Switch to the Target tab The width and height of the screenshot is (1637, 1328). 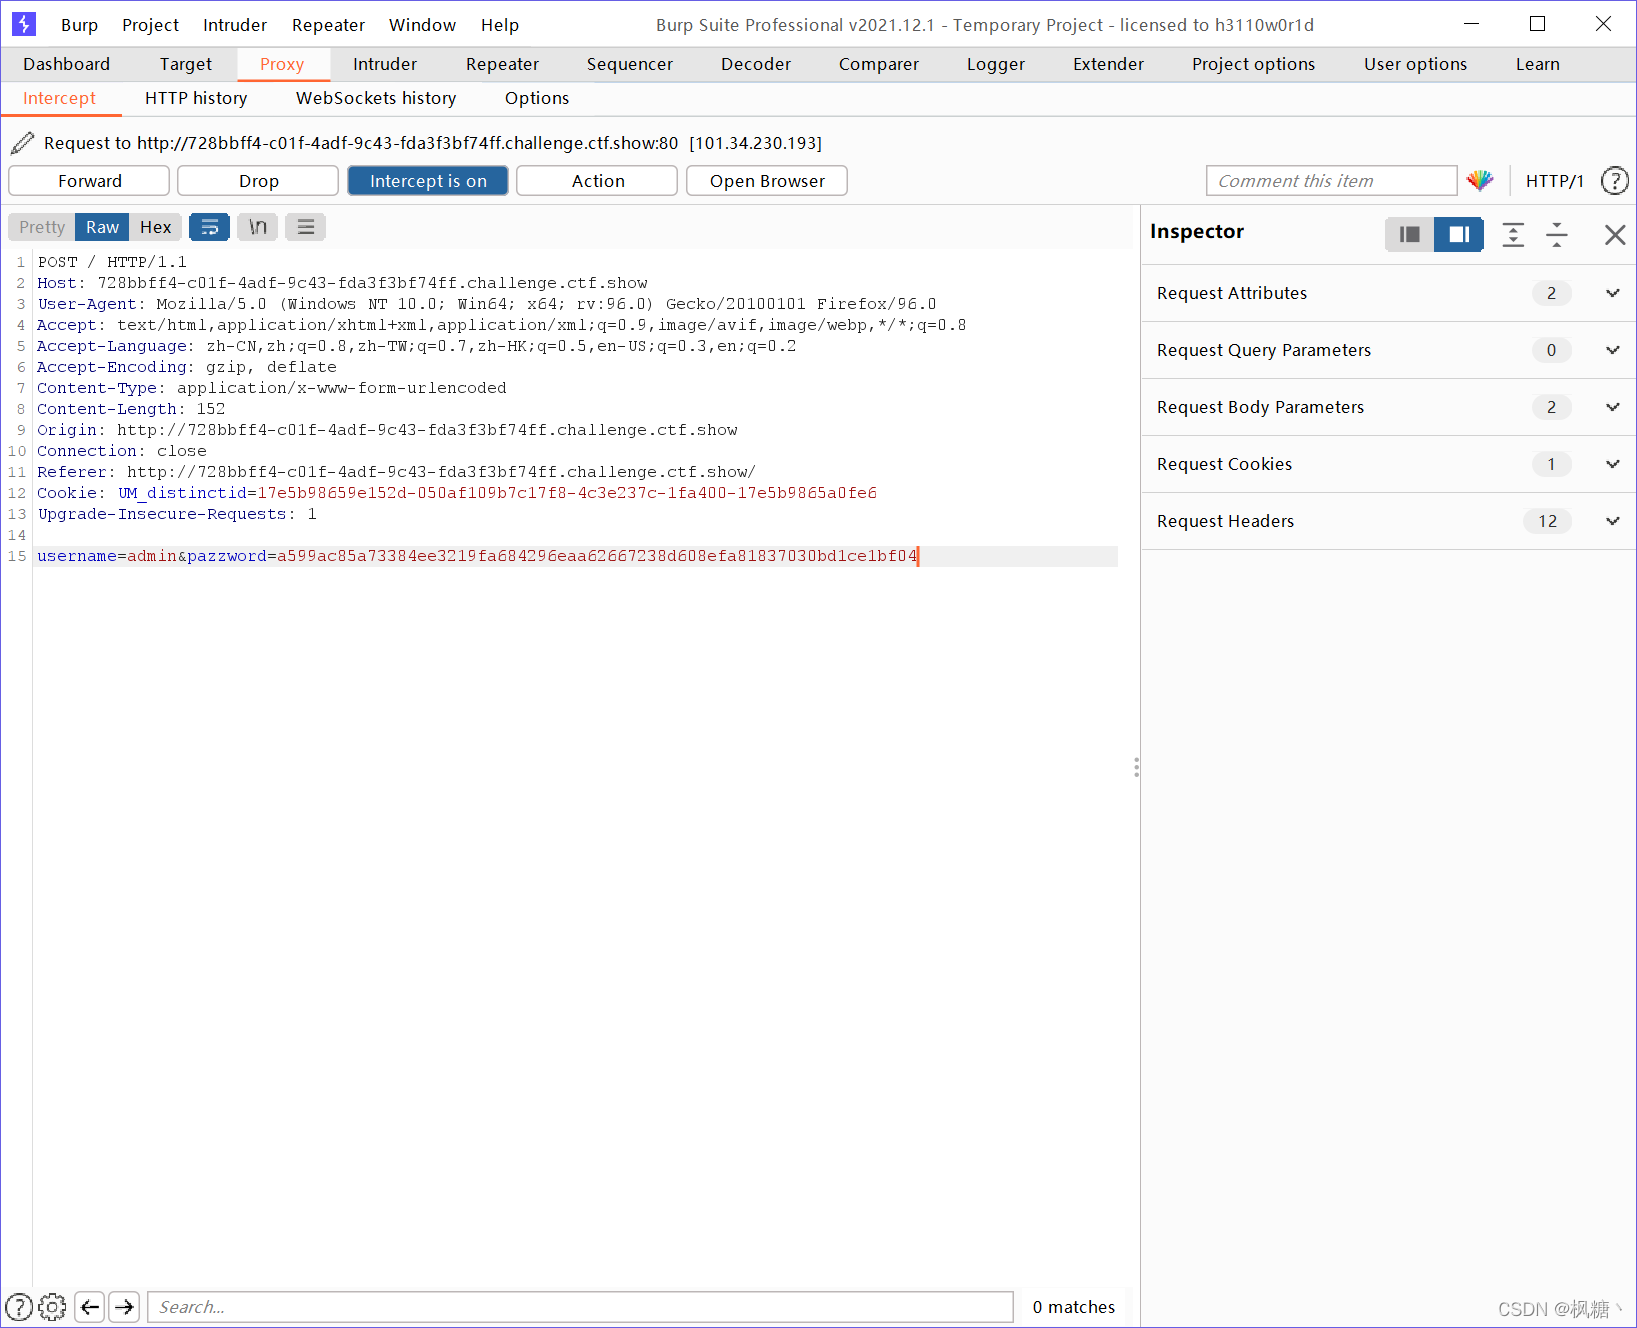point(186,64)
